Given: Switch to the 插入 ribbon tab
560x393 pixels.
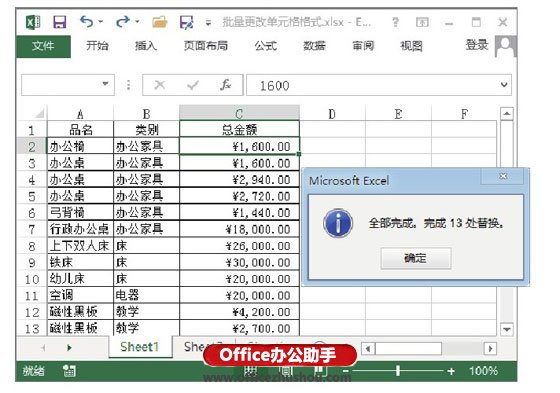Looking at the screenshot, I should coord(146,46).
